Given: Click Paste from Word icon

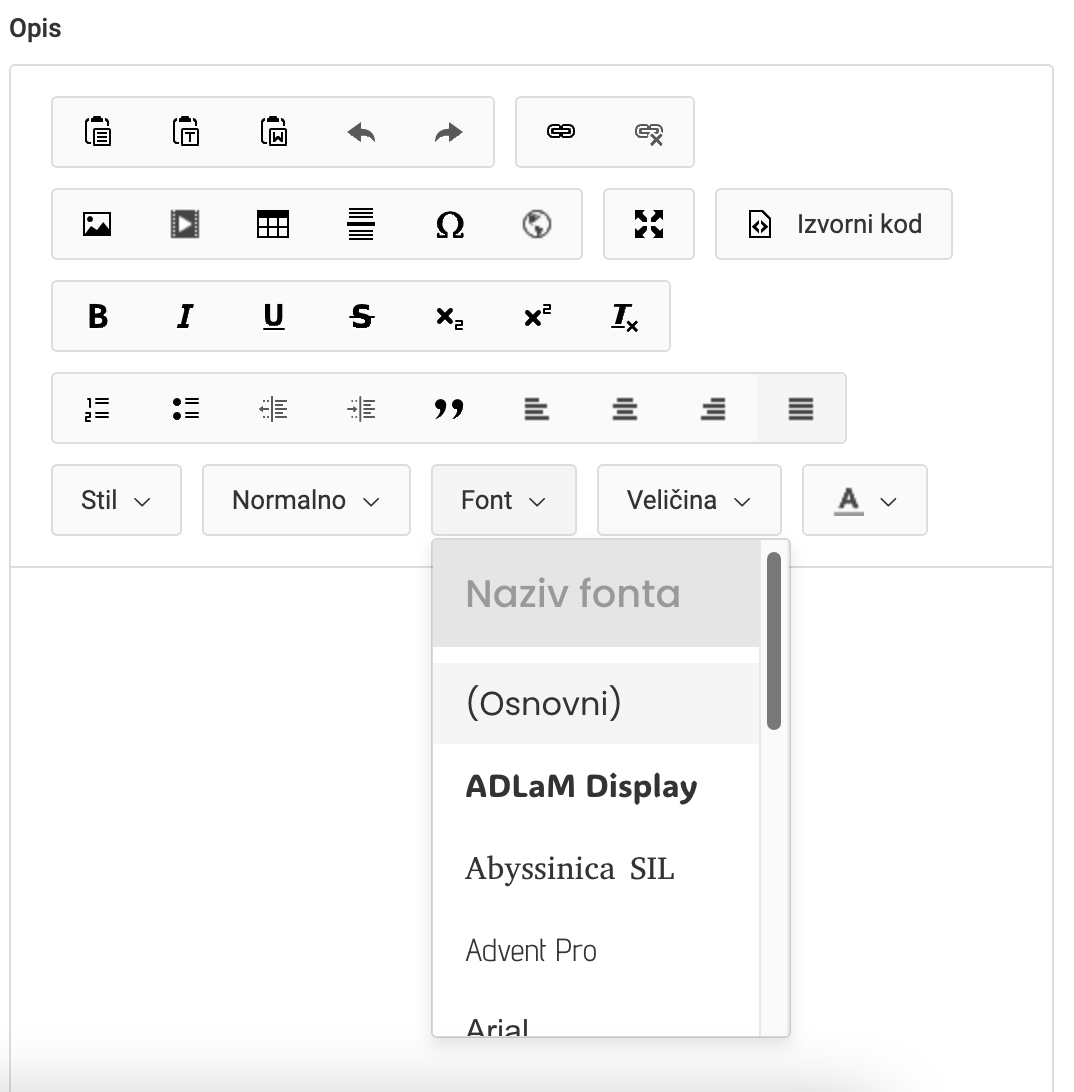Looking at the screenshot, I should tap(274, 132).
